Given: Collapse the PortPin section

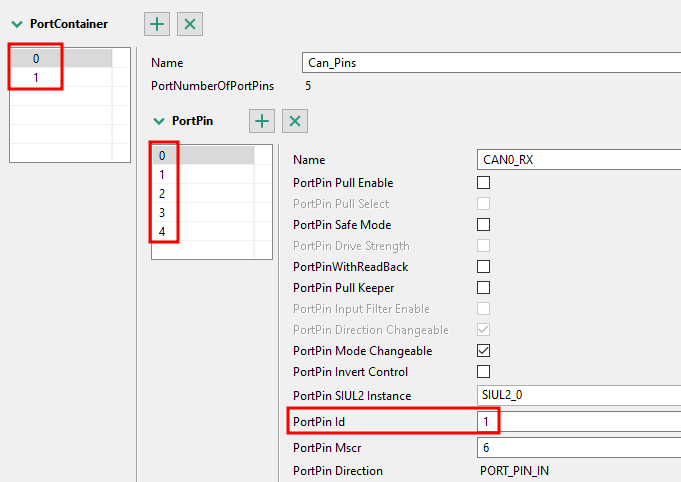Looking at the screenshot, I should pyautogui.click(x=158, y=121).
